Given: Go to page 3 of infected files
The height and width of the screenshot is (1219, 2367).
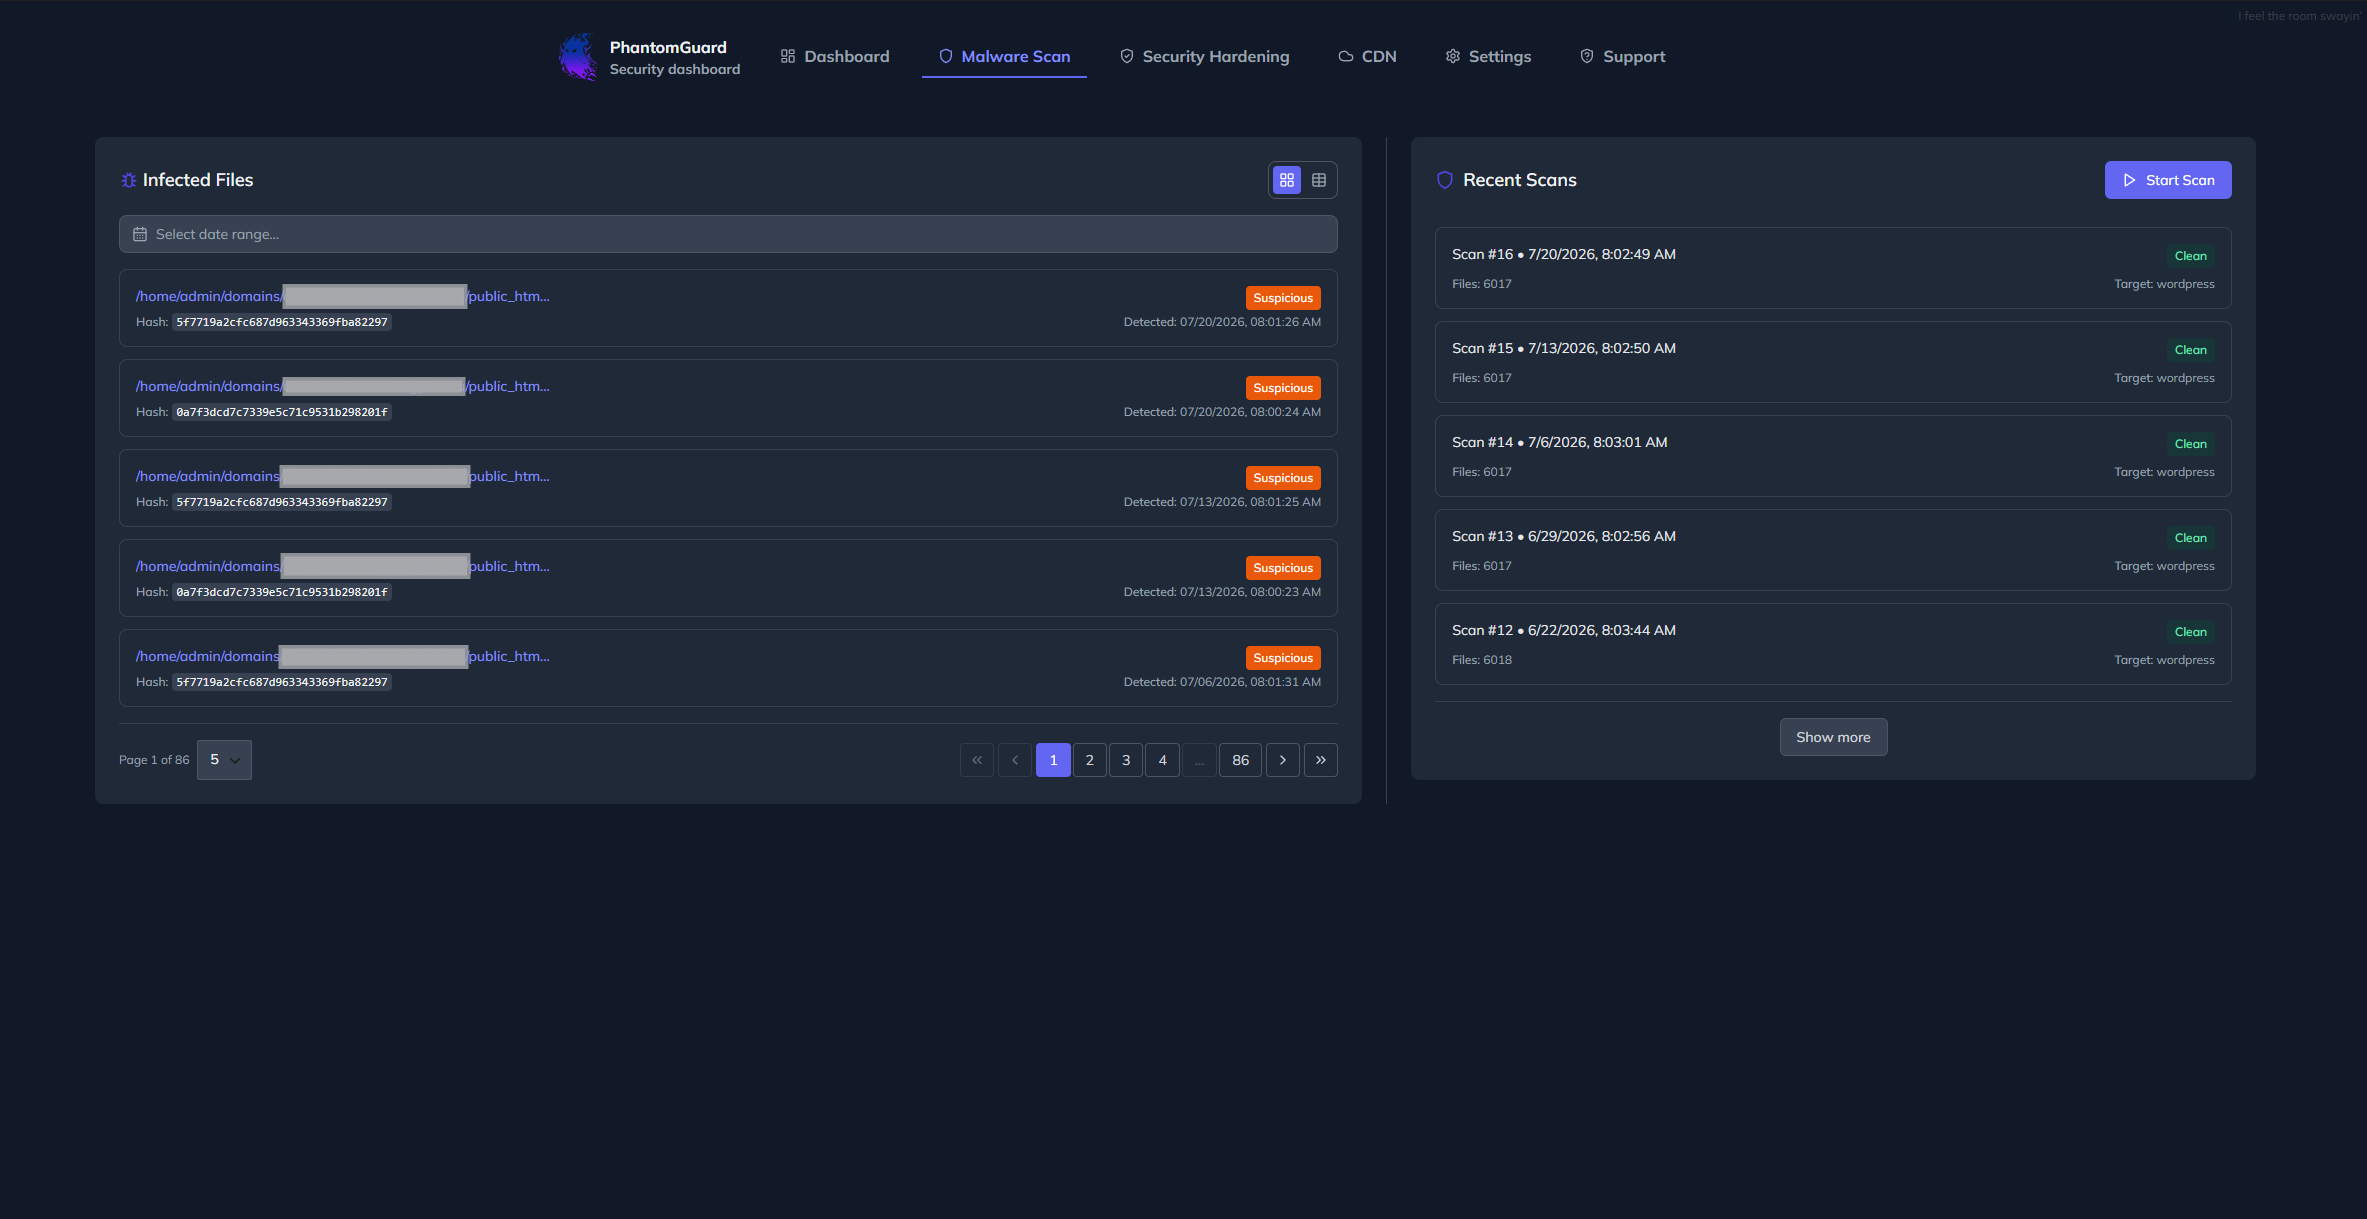Looking at the screenshot, I should click(x=1126, y=760).
